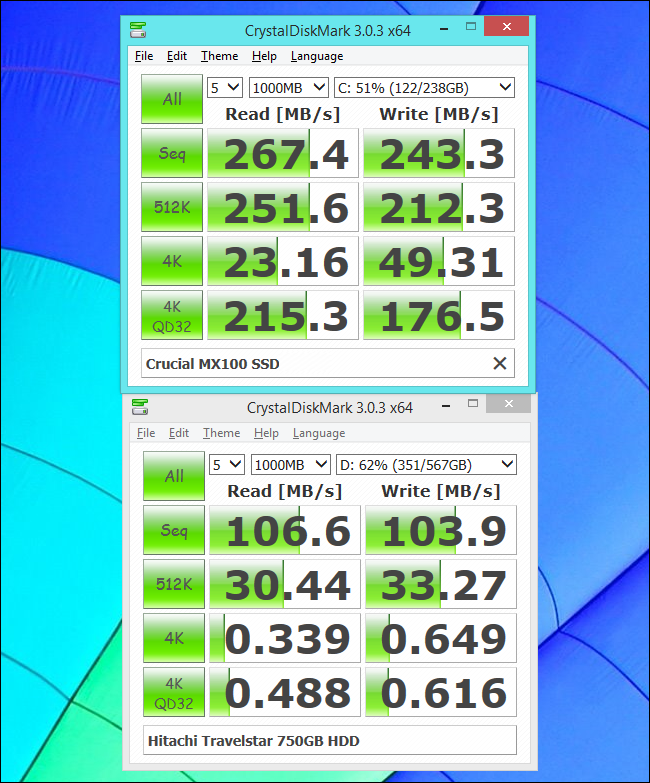Minimize the lower CrystalDiskMark window

(446, 405)
